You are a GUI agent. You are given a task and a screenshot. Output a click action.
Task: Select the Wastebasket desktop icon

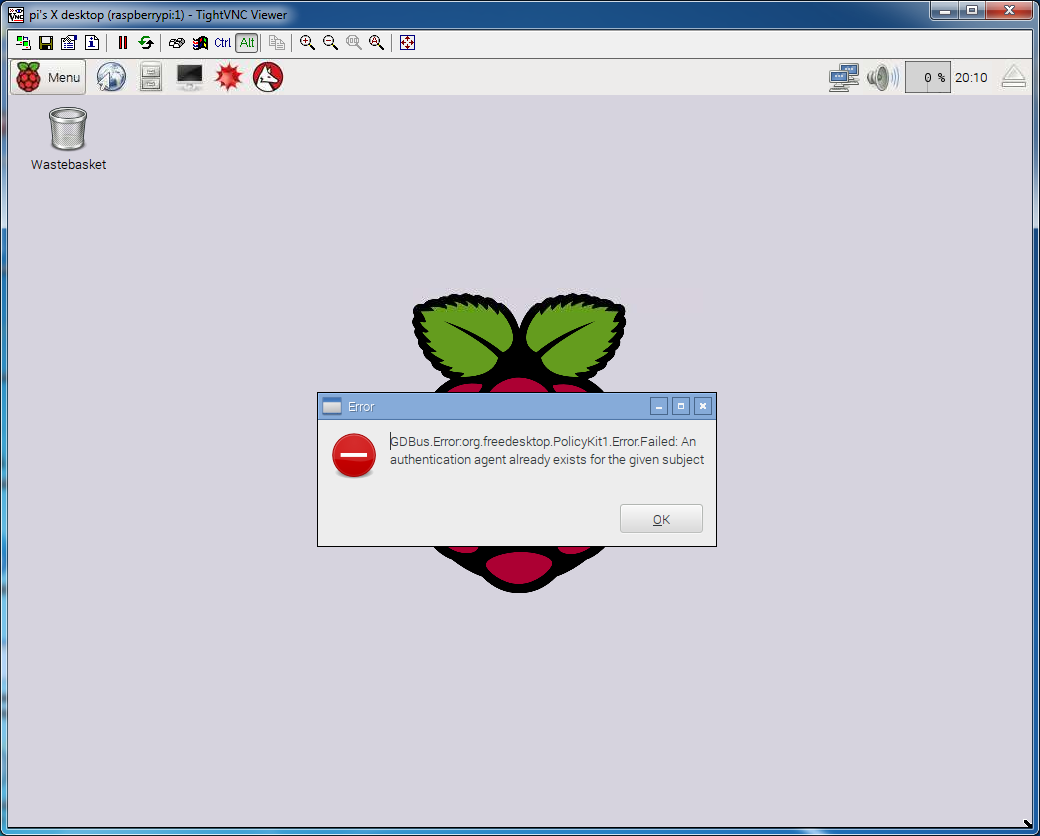(68, 139)
